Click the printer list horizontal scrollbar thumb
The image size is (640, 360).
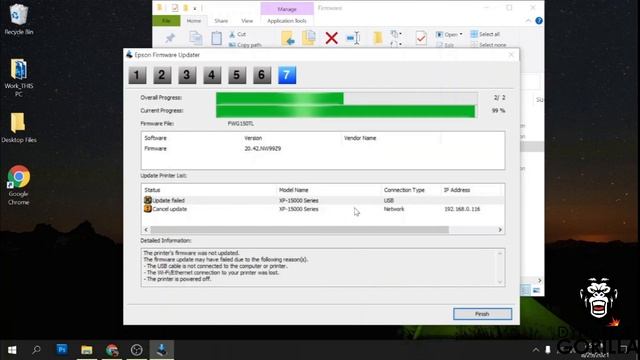(300, 230)
